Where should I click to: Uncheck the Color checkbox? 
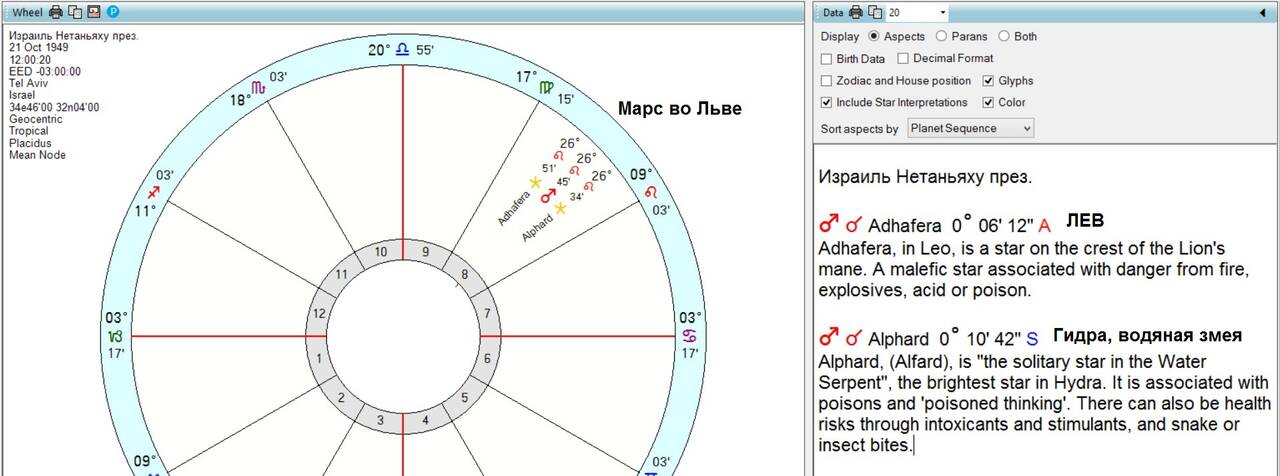tap(989, 102)
